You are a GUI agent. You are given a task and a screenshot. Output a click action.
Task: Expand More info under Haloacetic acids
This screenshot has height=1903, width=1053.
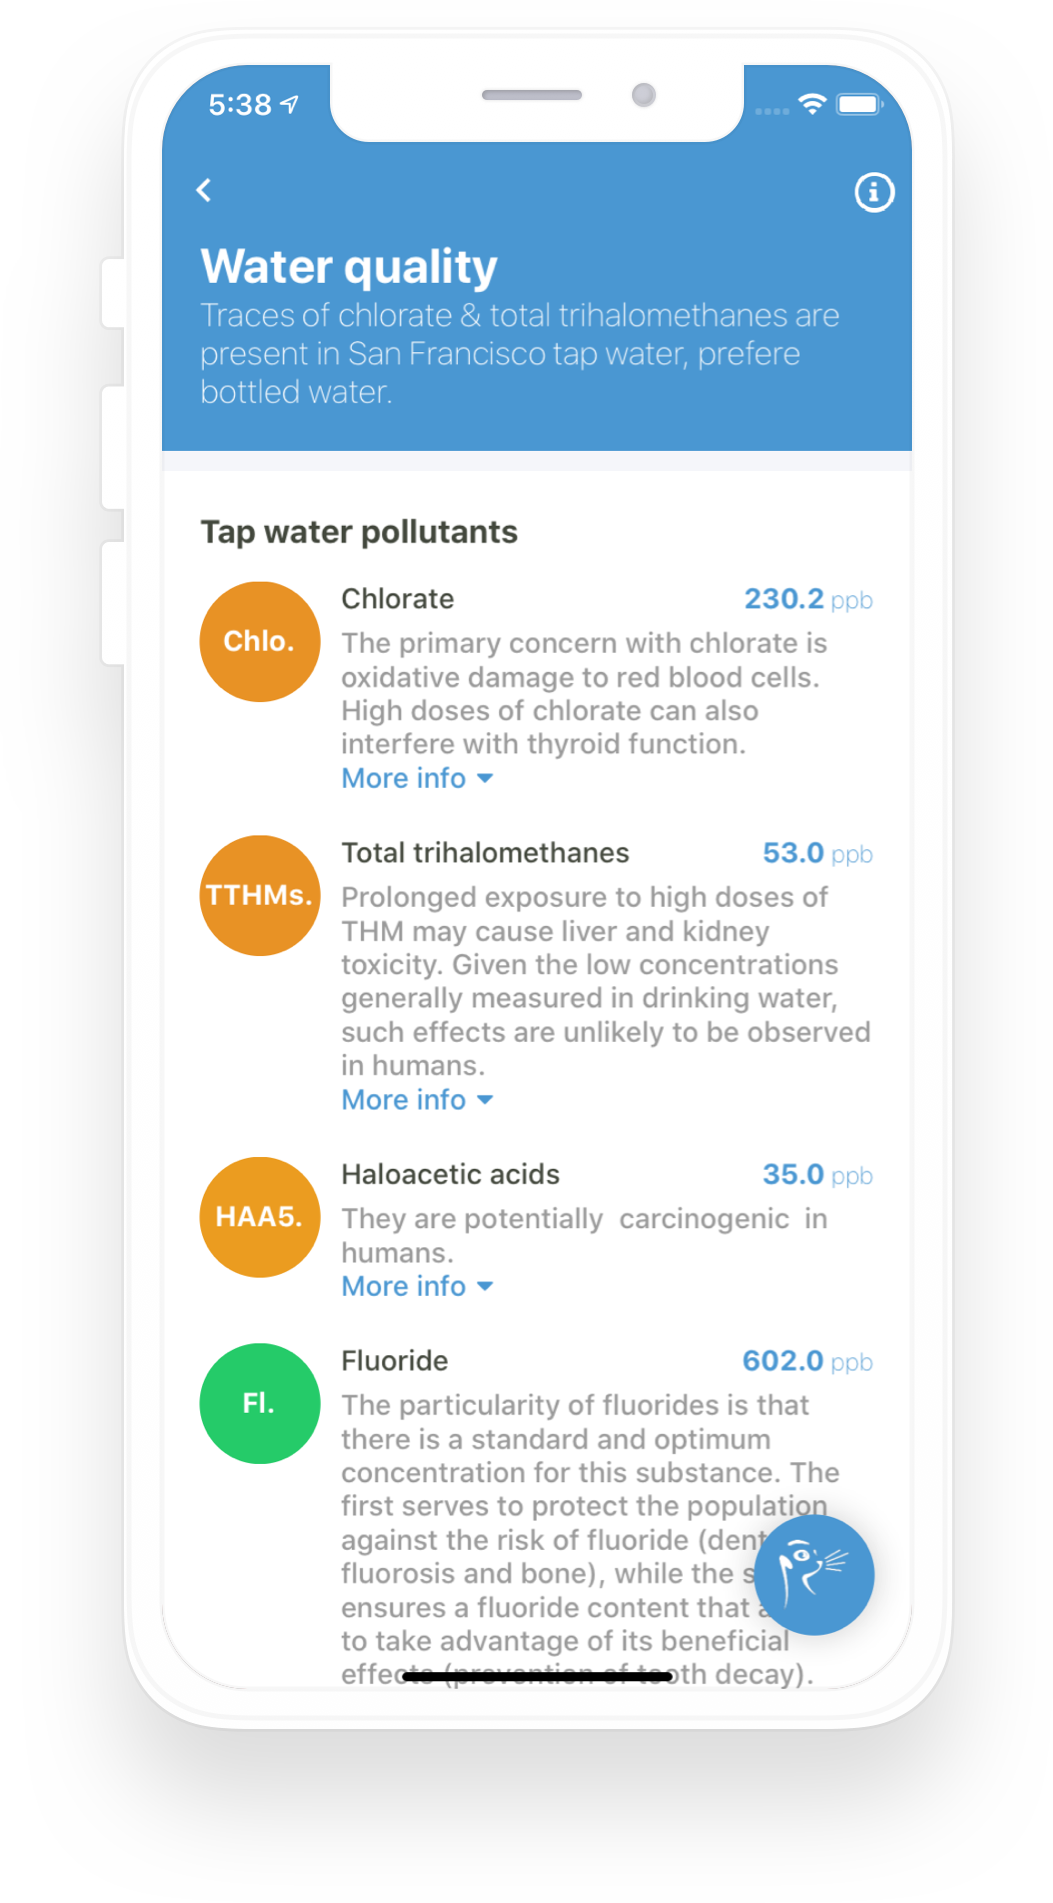418,1286
